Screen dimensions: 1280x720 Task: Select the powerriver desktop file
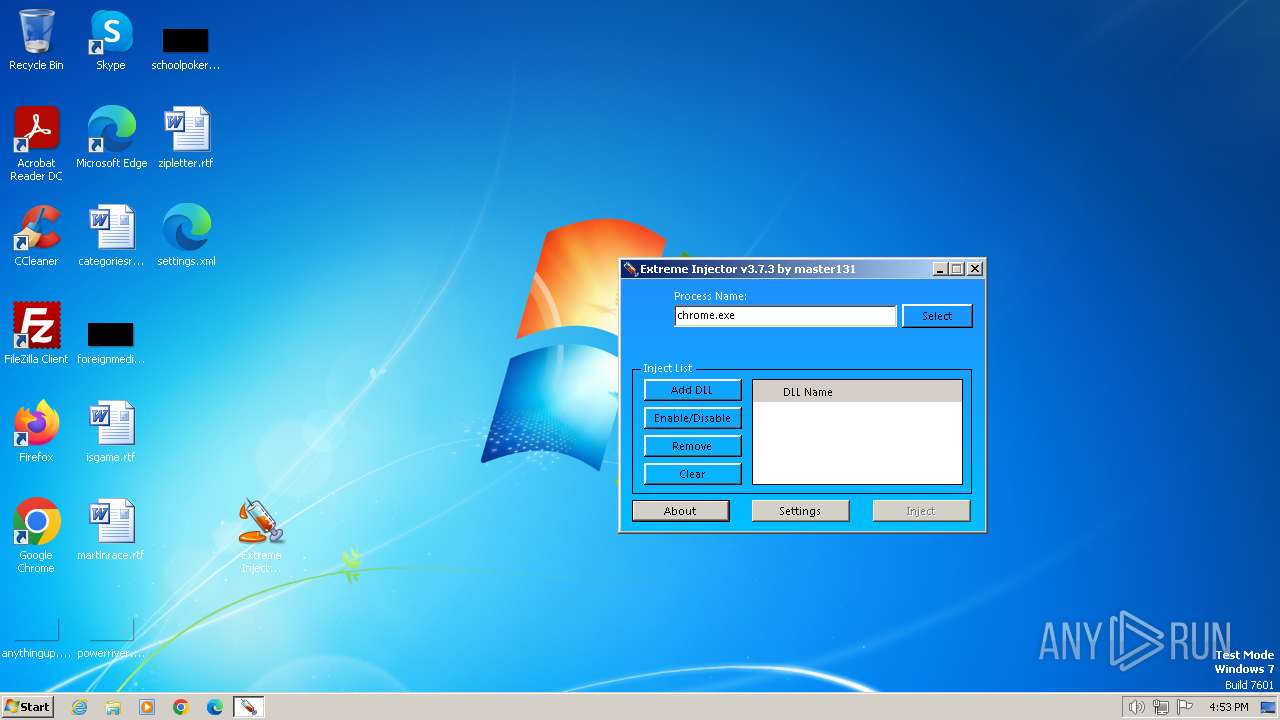tap(111, 639)
